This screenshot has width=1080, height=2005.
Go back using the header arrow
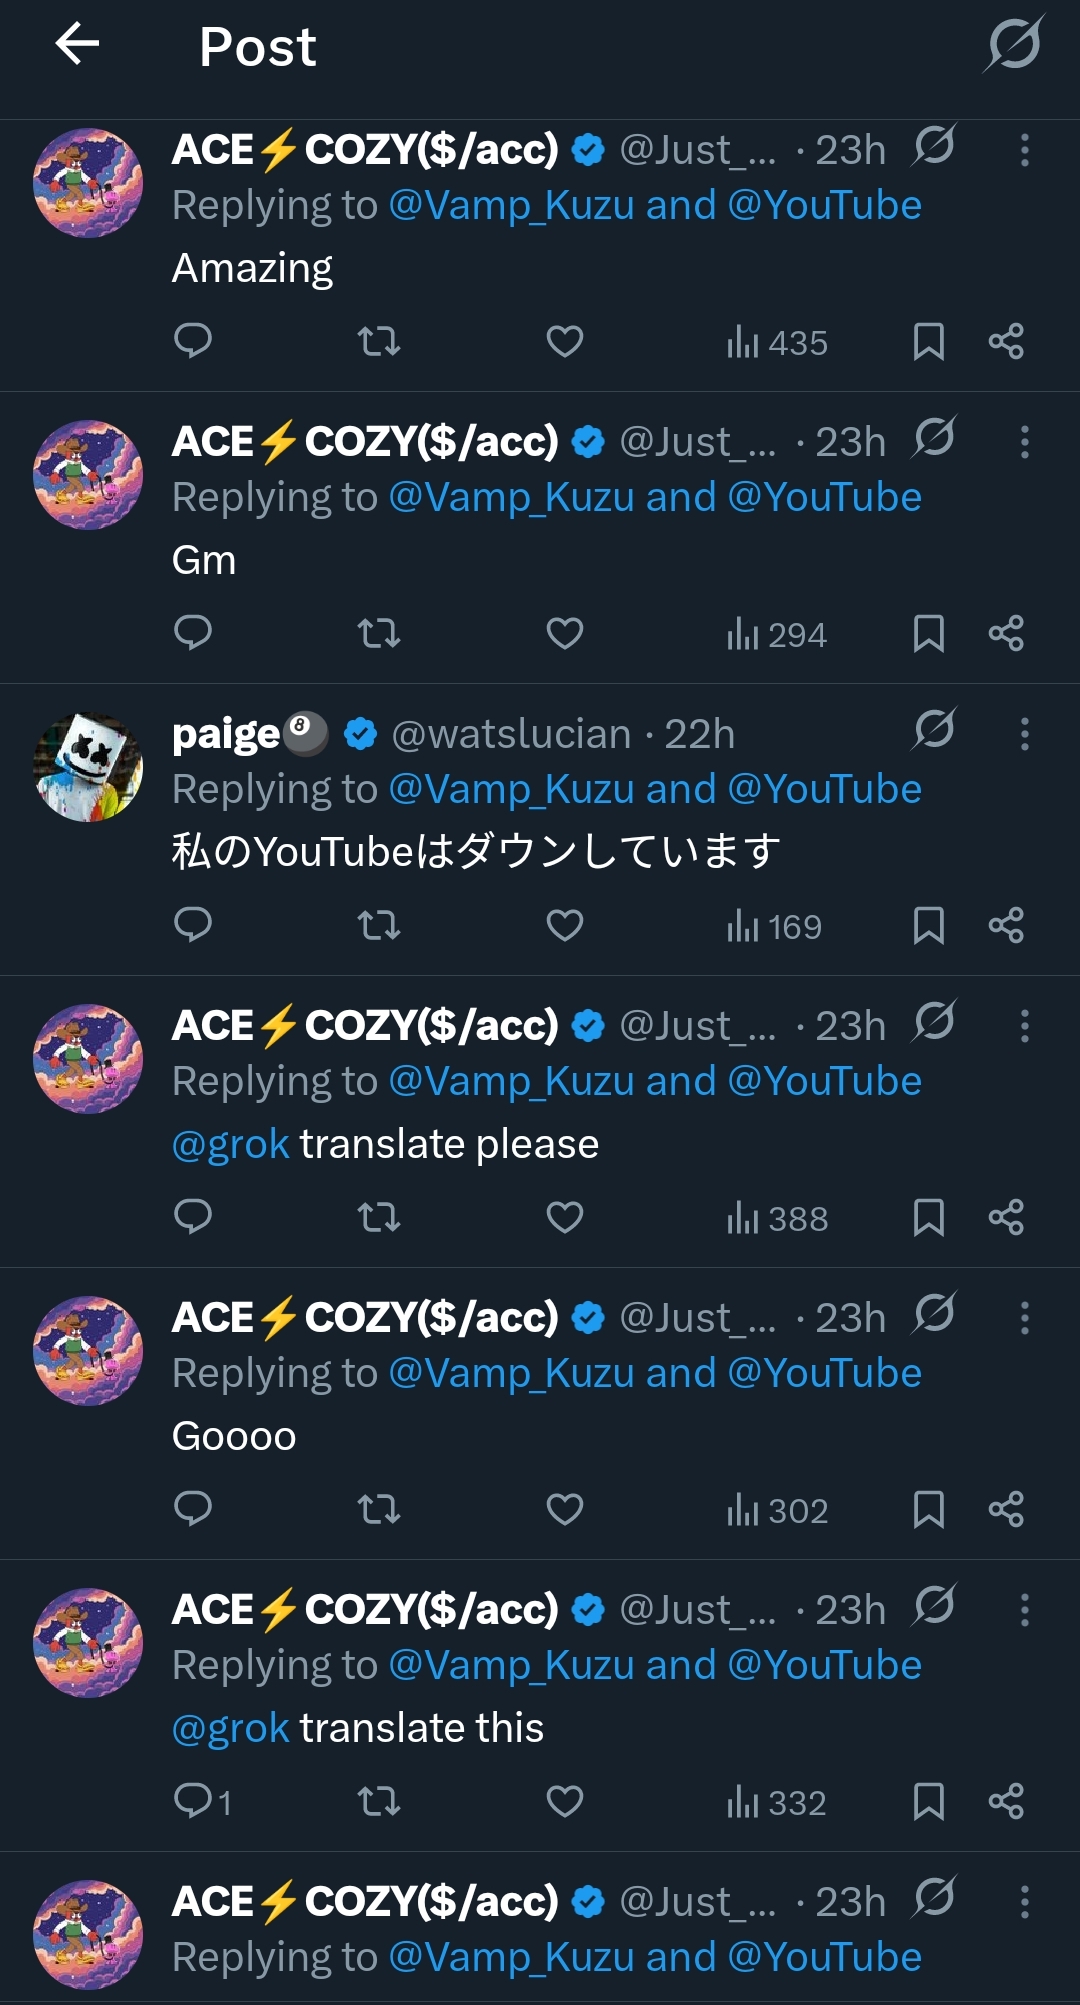click(77, 44)
